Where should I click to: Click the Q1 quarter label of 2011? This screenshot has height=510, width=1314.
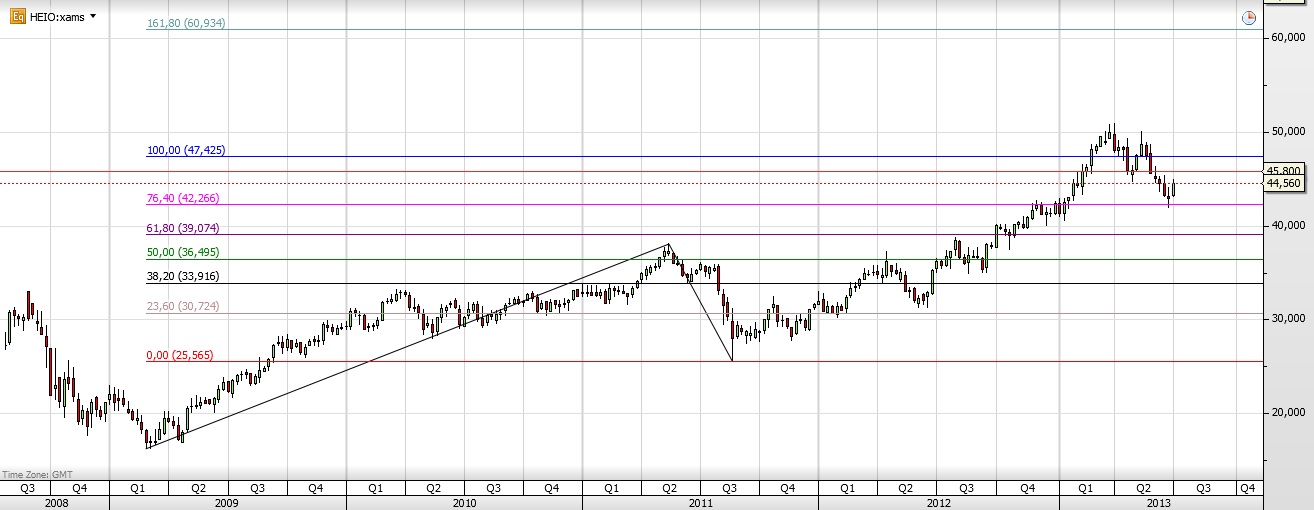coord(611,488)
